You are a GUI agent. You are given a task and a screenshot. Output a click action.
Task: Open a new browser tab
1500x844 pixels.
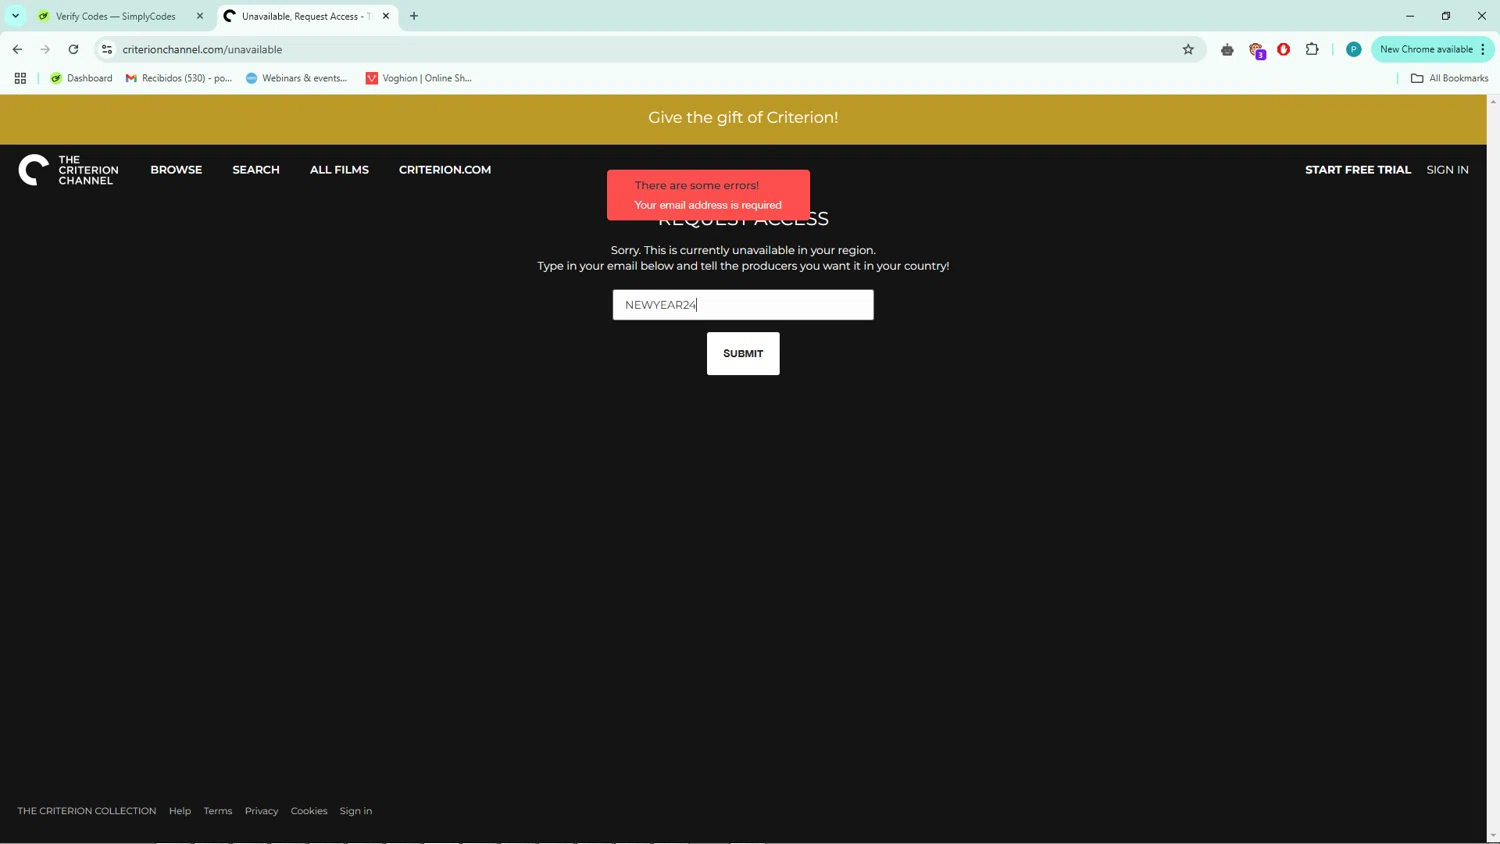[x=414, y=16]
